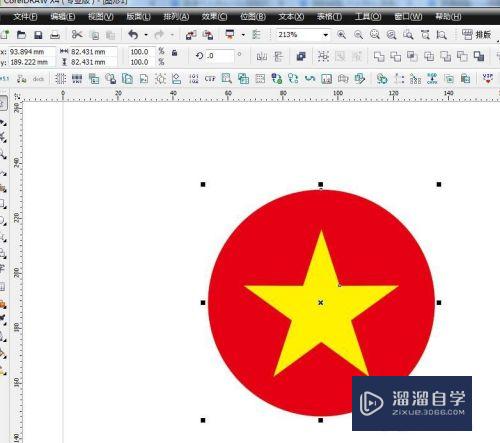The image size is (500, 443).
Task: Open the 效果(C) menu
Action: tap(214, 16)
